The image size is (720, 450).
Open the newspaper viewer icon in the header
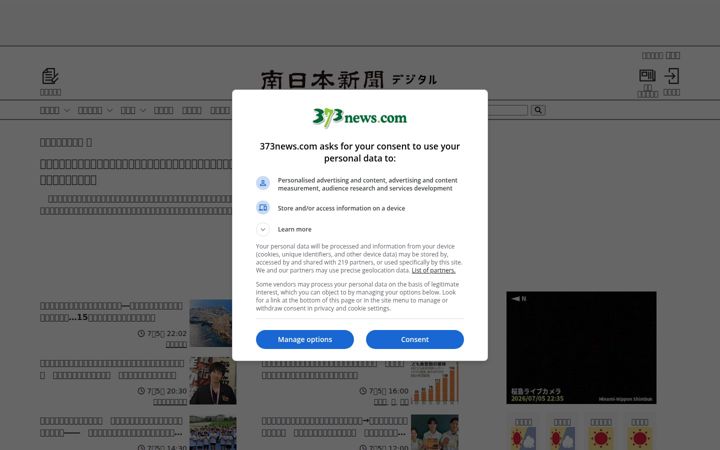(x=647, y=75)
